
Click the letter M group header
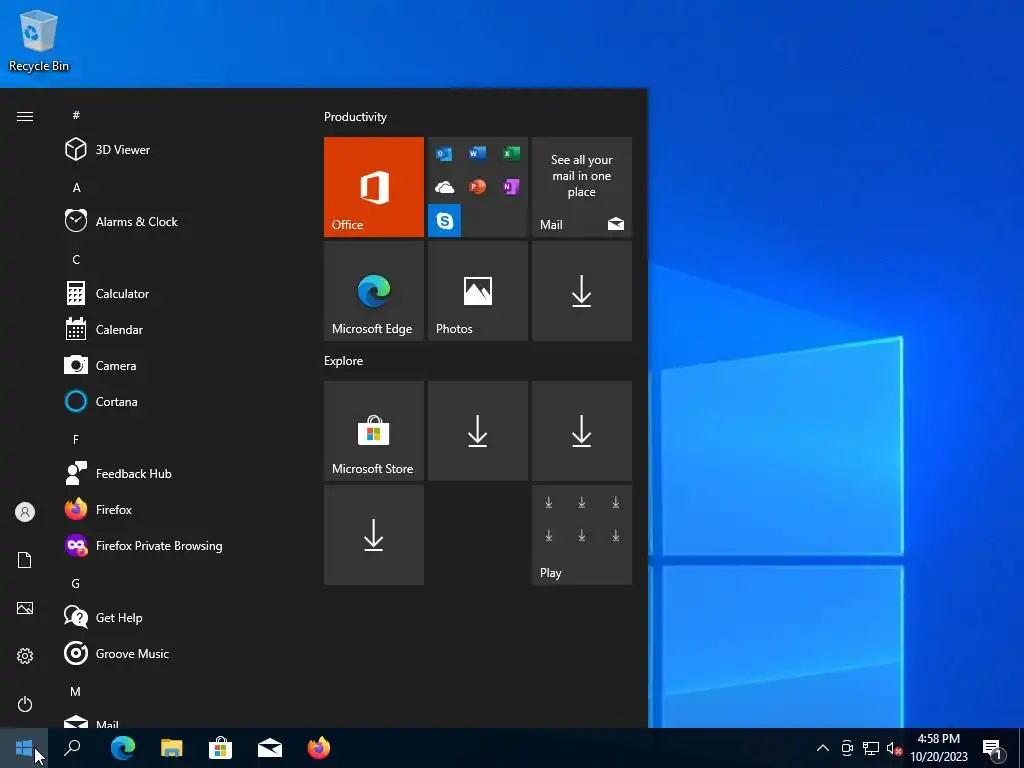click(x=76, y=691)
